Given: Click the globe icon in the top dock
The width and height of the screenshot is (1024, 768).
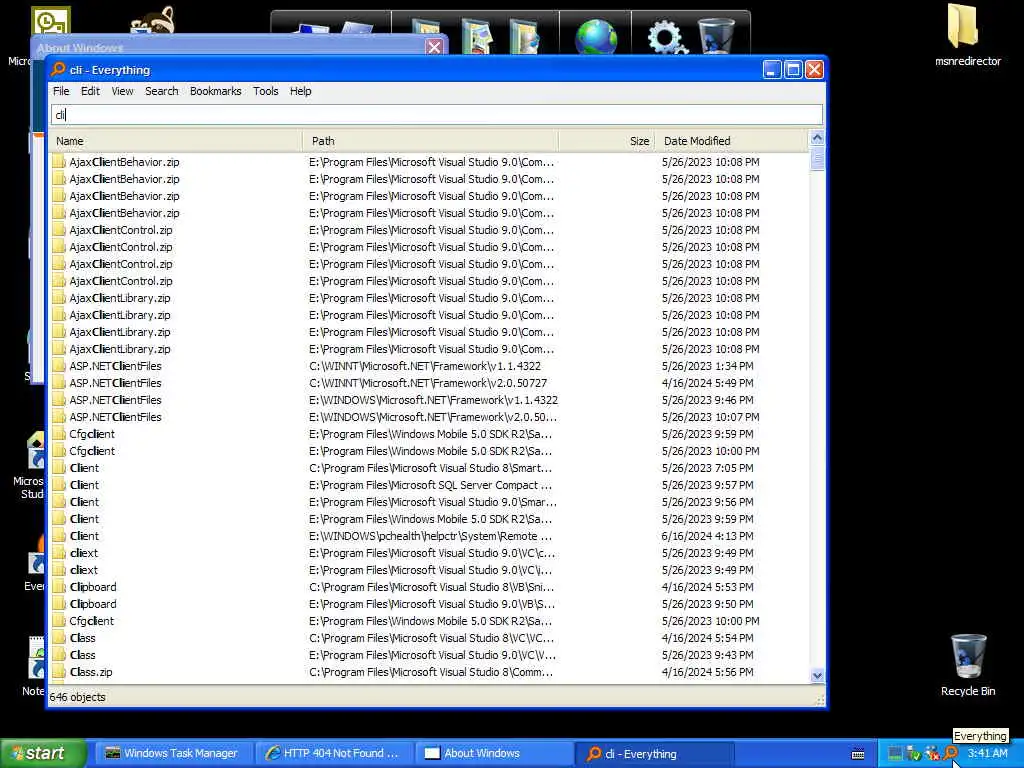Looking at the screenshot, I should [596, 37].
